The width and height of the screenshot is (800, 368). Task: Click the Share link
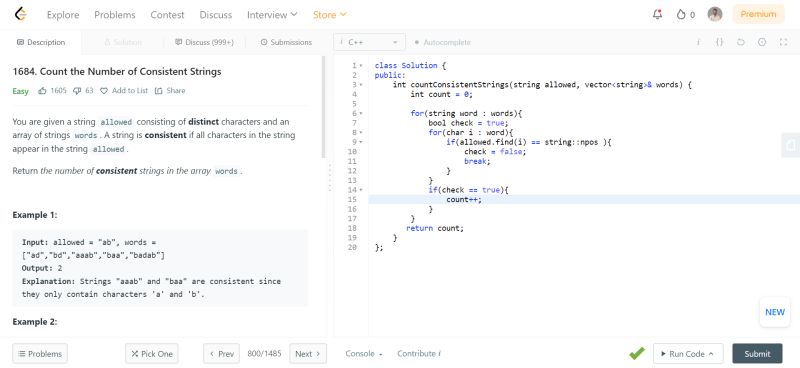pos(176,91)
